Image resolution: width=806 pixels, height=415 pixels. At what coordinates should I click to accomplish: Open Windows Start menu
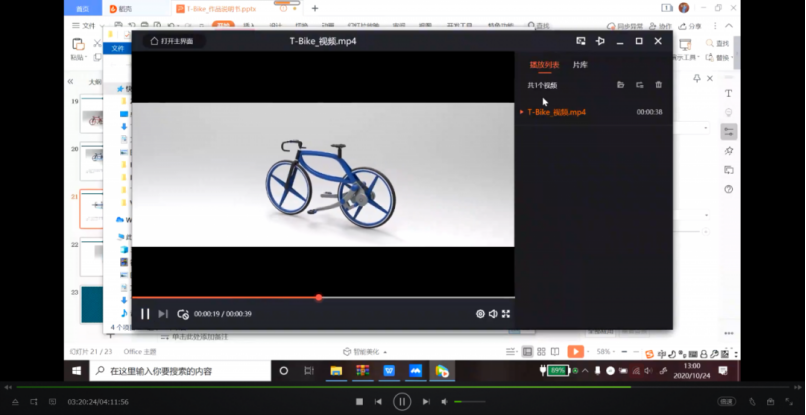click(x=77, y=371)
